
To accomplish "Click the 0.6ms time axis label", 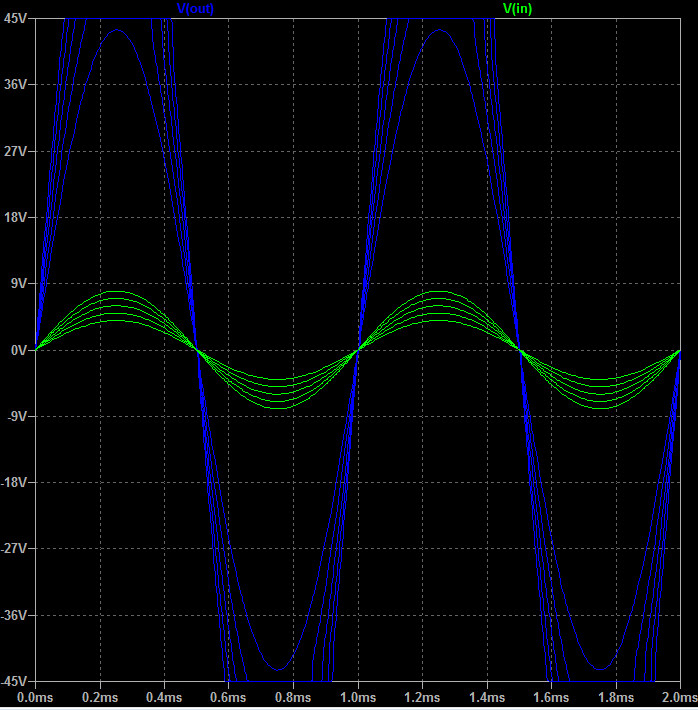I will (x=228, y=697).
